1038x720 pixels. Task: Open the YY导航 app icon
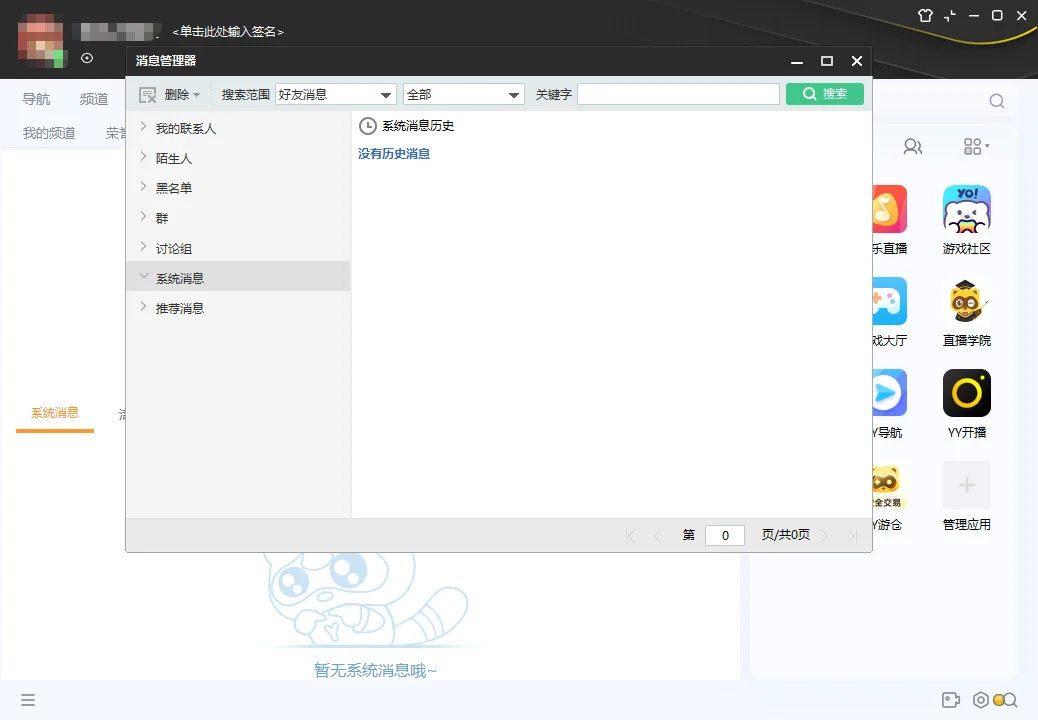click(x=890, y=393)
